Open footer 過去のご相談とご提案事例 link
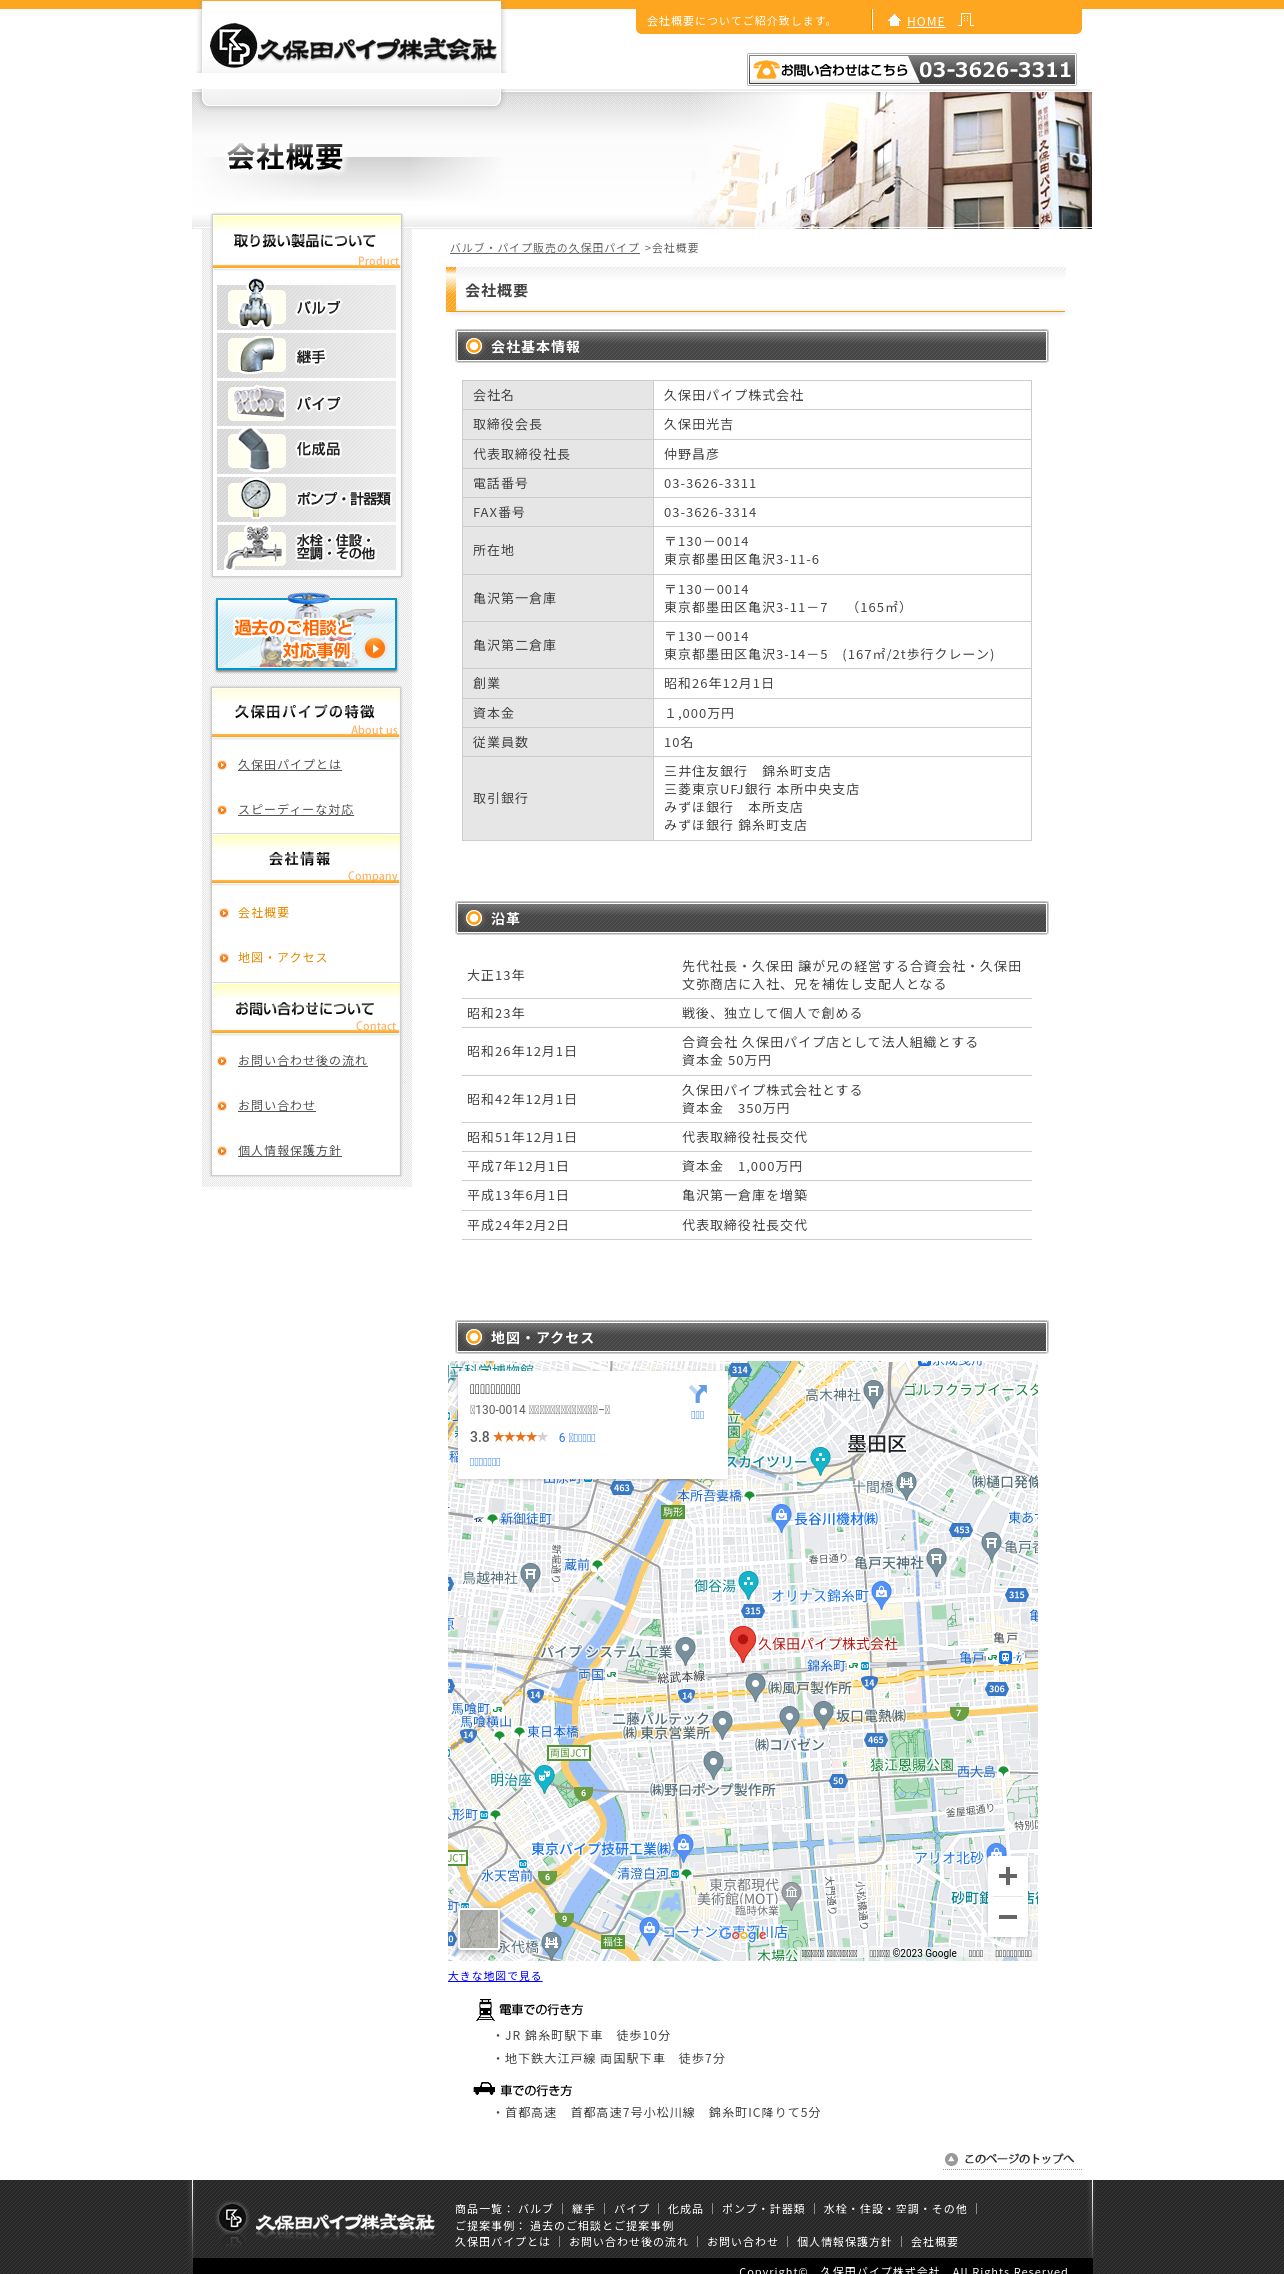The width and height of the screenshot is (1284, 2274). click(x=602, y=2226)
